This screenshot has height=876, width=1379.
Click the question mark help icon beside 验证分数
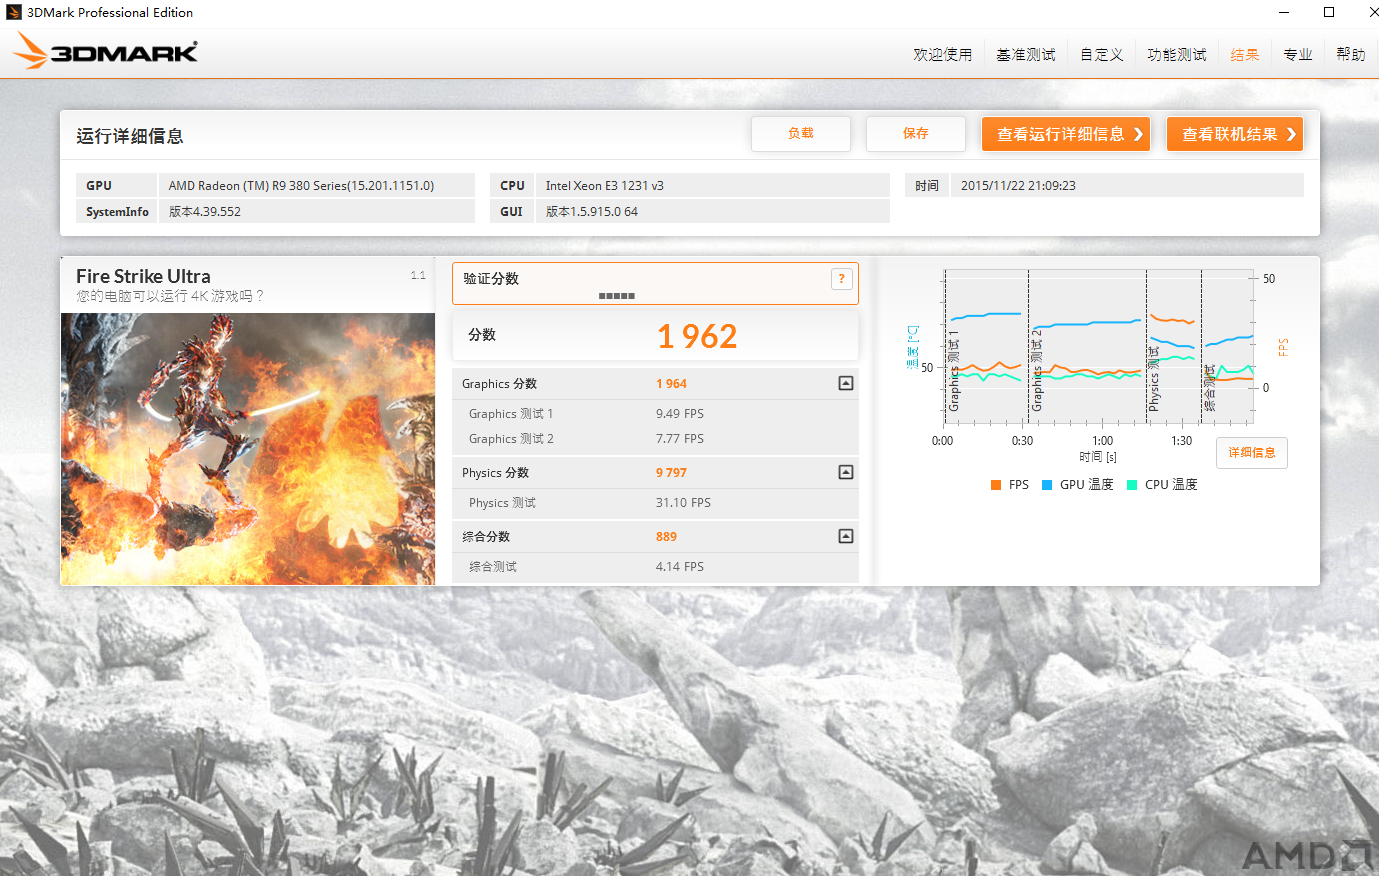[x=842, y=279]
